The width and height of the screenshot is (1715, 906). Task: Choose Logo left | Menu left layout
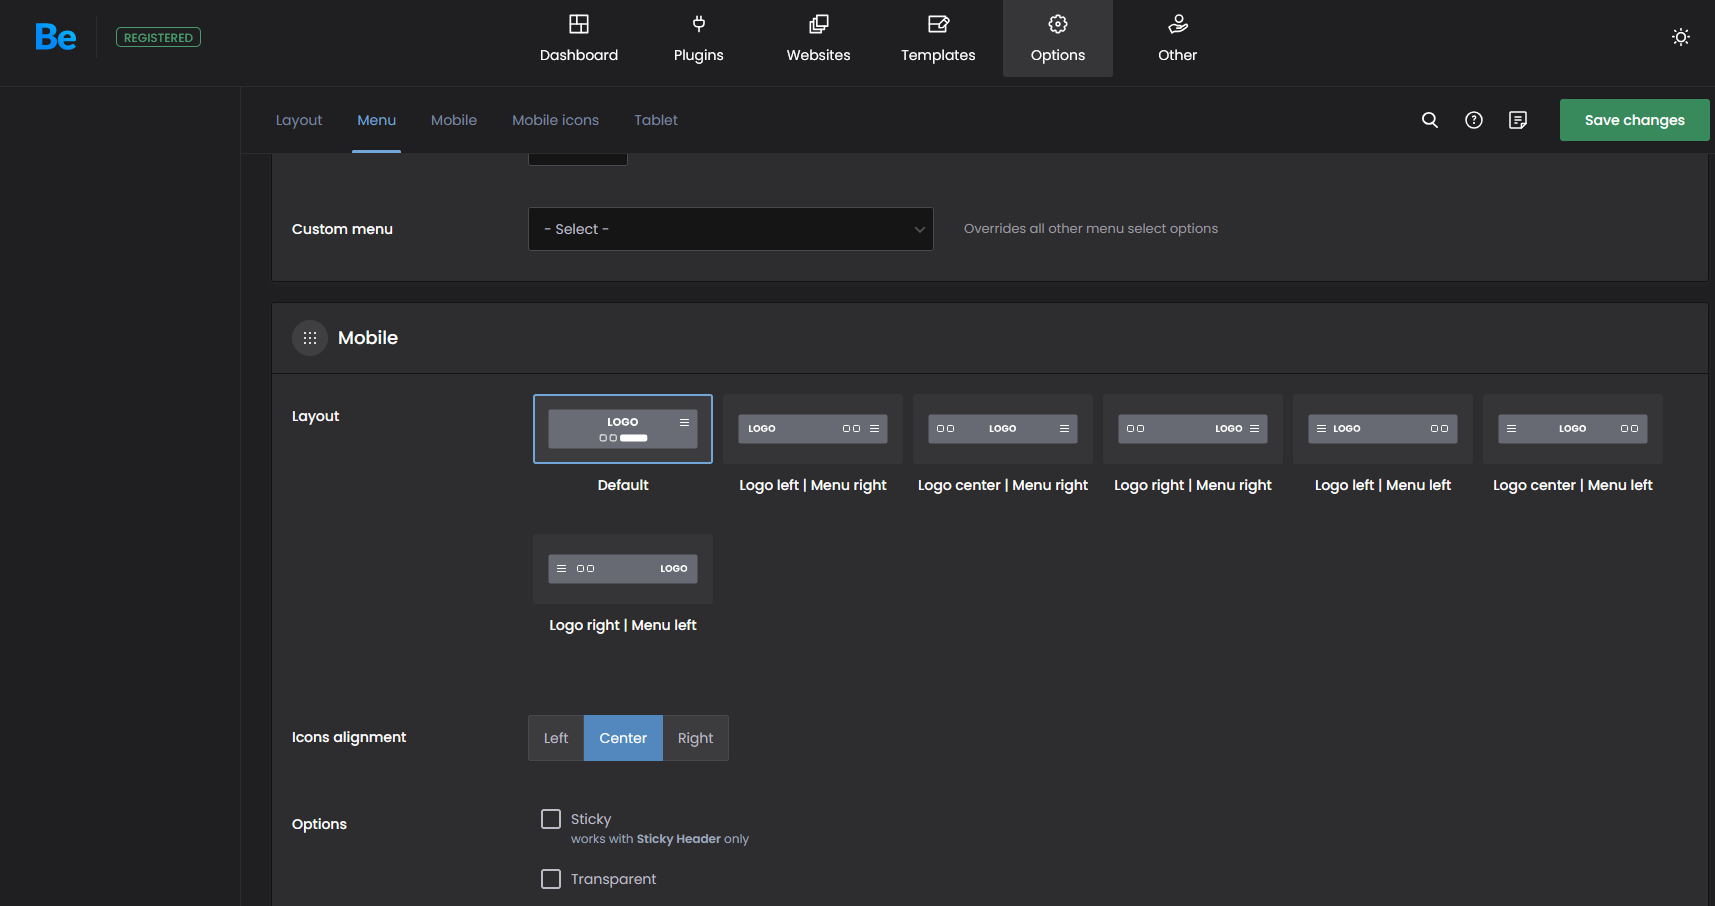pos(1383,429)
